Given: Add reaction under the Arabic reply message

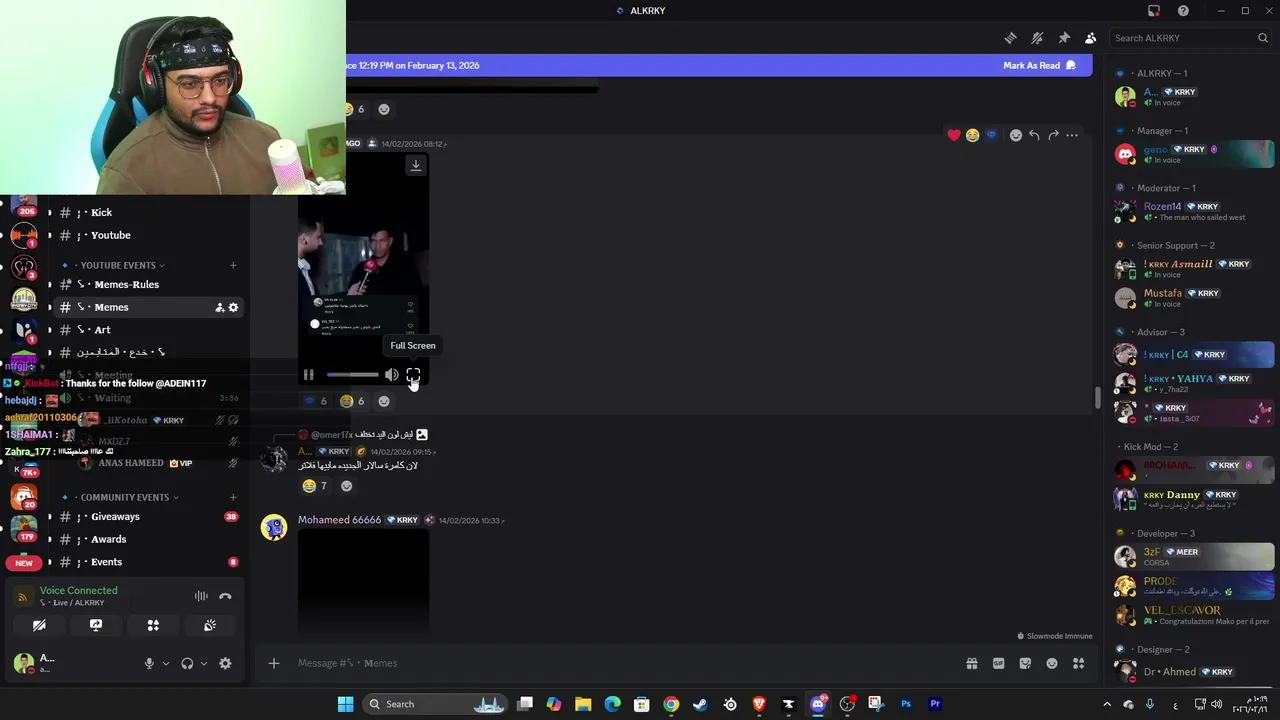Looking at the screenshot, I should coord(346,486).
